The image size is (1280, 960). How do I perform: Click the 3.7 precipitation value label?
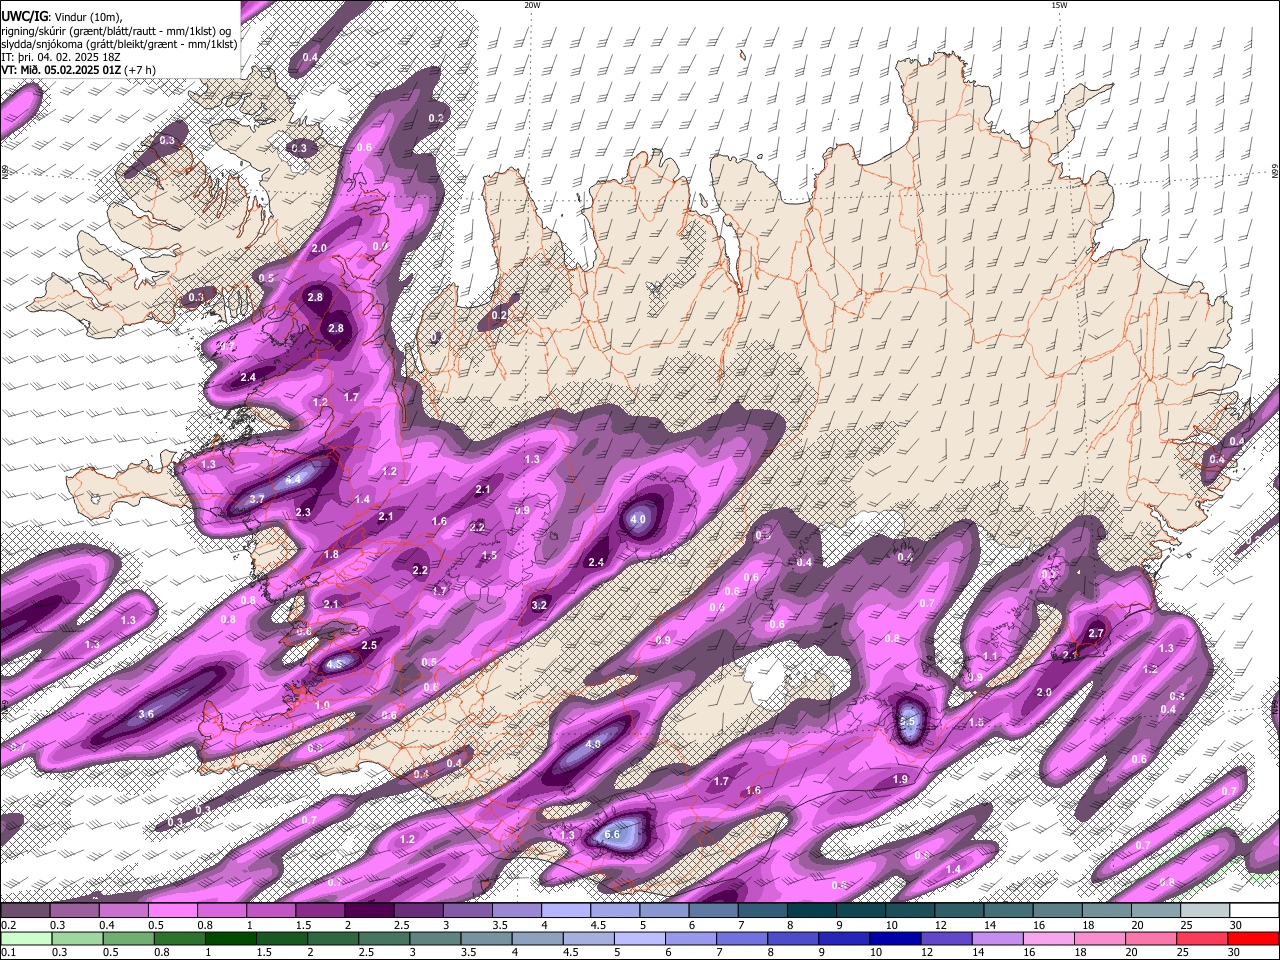tap(257, 499)
